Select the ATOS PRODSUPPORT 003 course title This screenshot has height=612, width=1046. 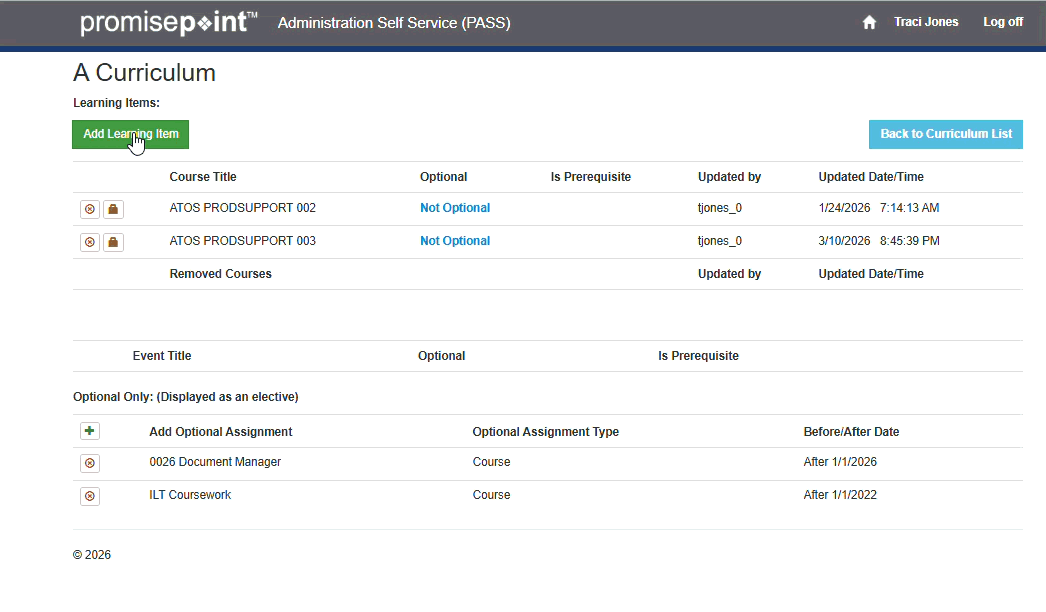point(242,241)
